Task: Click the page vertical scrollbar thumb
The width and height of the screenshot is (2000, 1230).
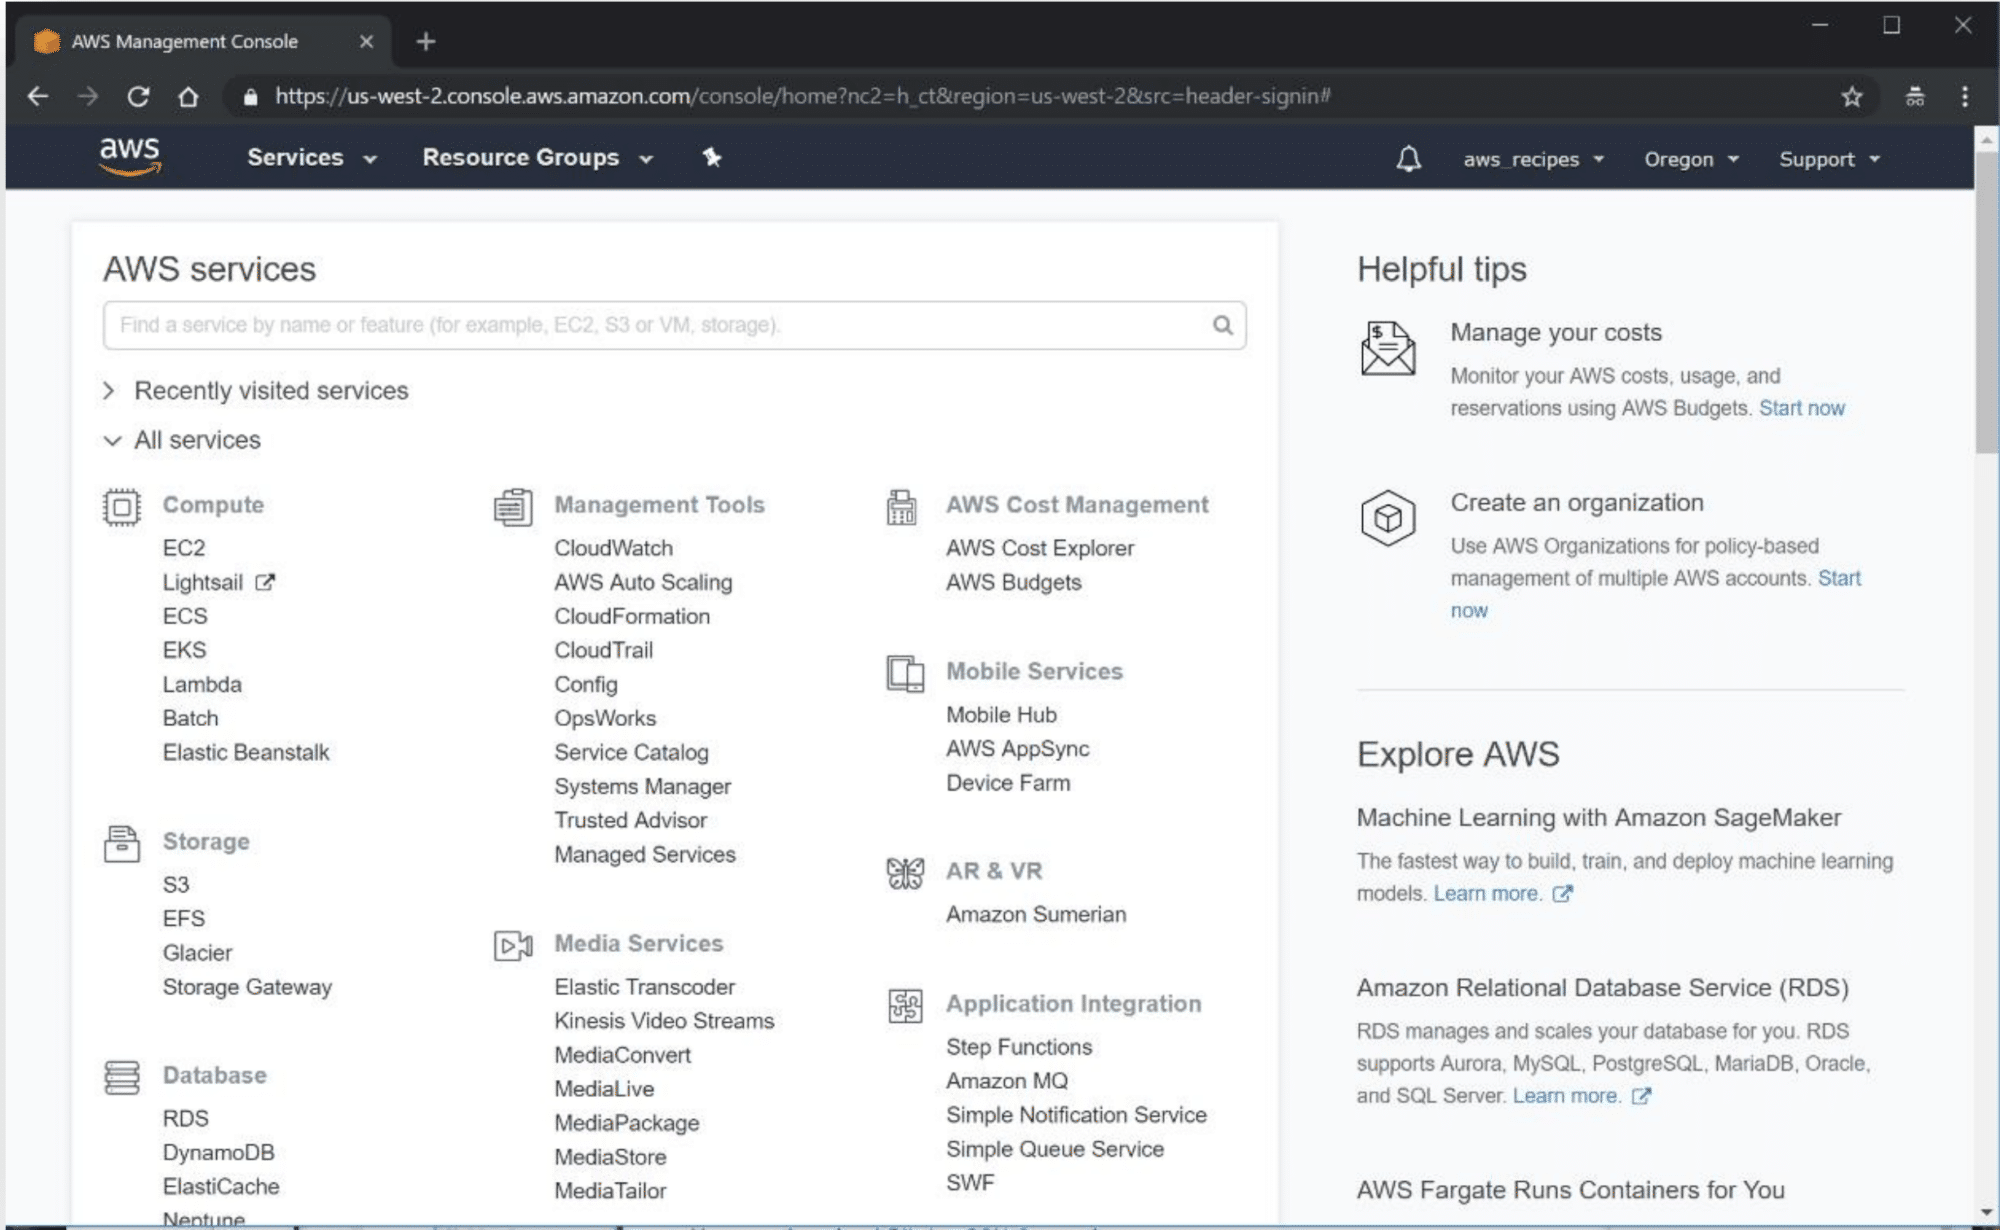Action: pos(1986,300)
